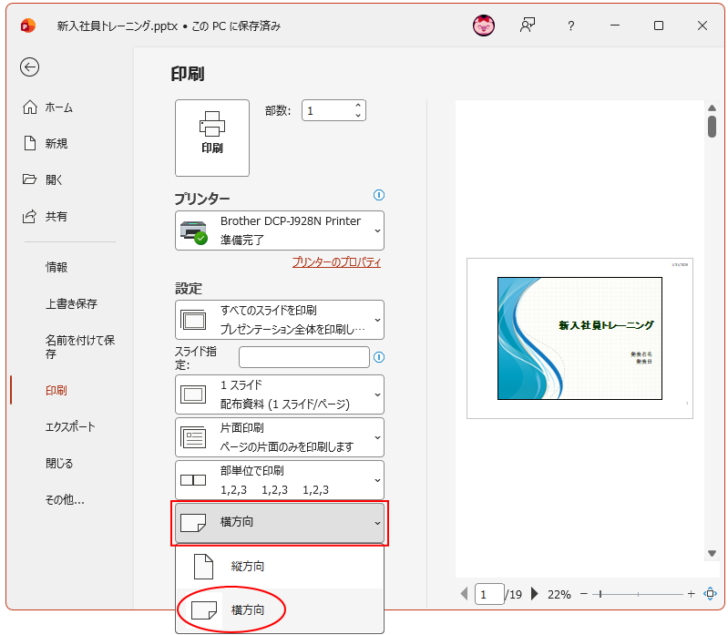Go to previous preview page arrow
The width and height of the screenshot is (728, 635).
pyautogui.click(x=464, y=594)
